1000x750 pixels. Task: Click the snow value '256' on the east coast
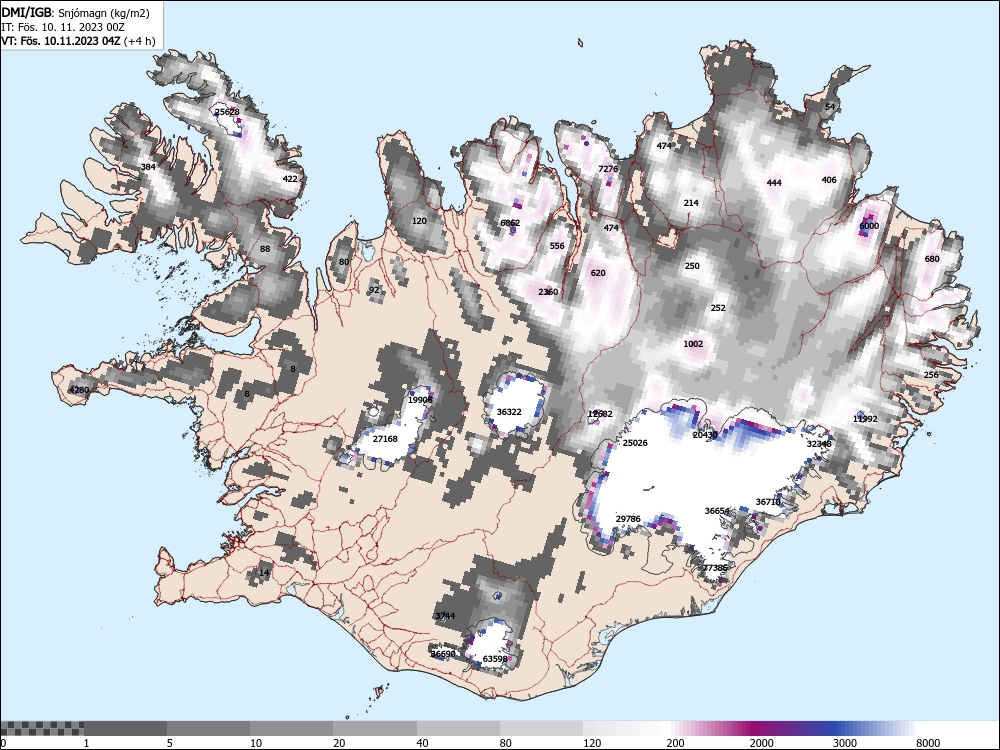tap(931, 375)
